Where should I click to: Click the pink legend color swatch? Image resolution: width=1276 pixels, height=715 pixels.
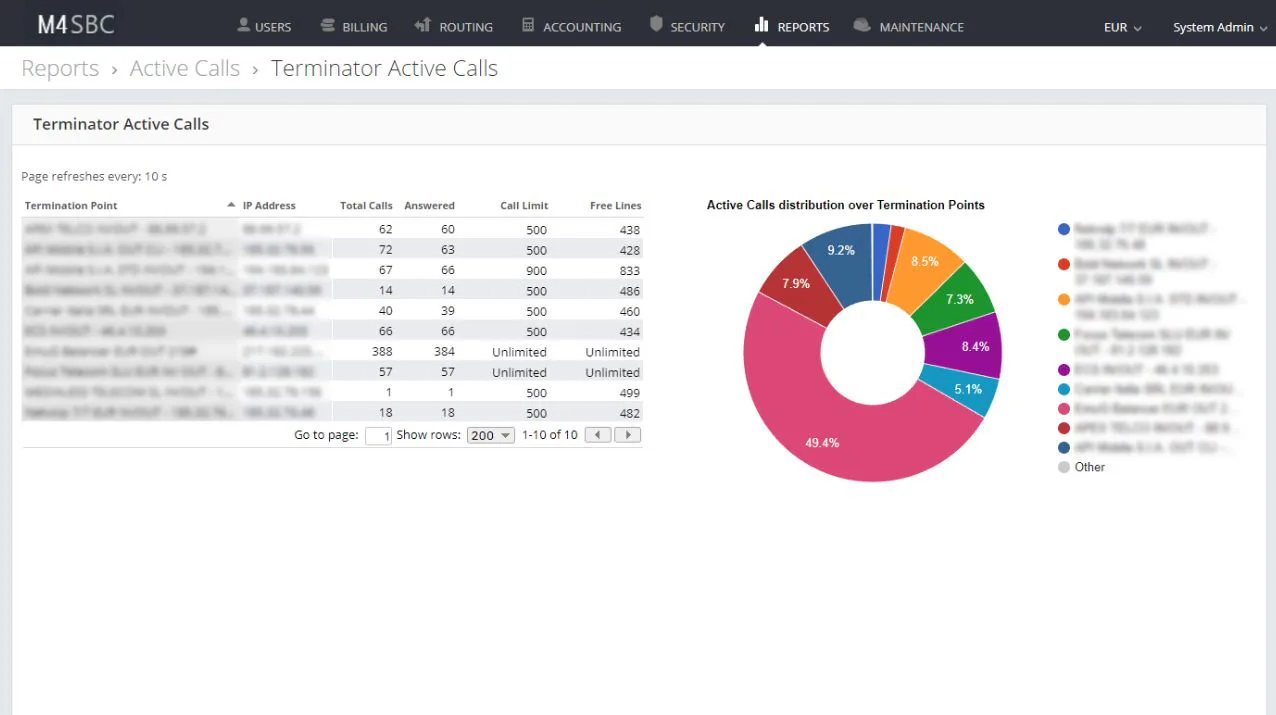(1064, 409)
